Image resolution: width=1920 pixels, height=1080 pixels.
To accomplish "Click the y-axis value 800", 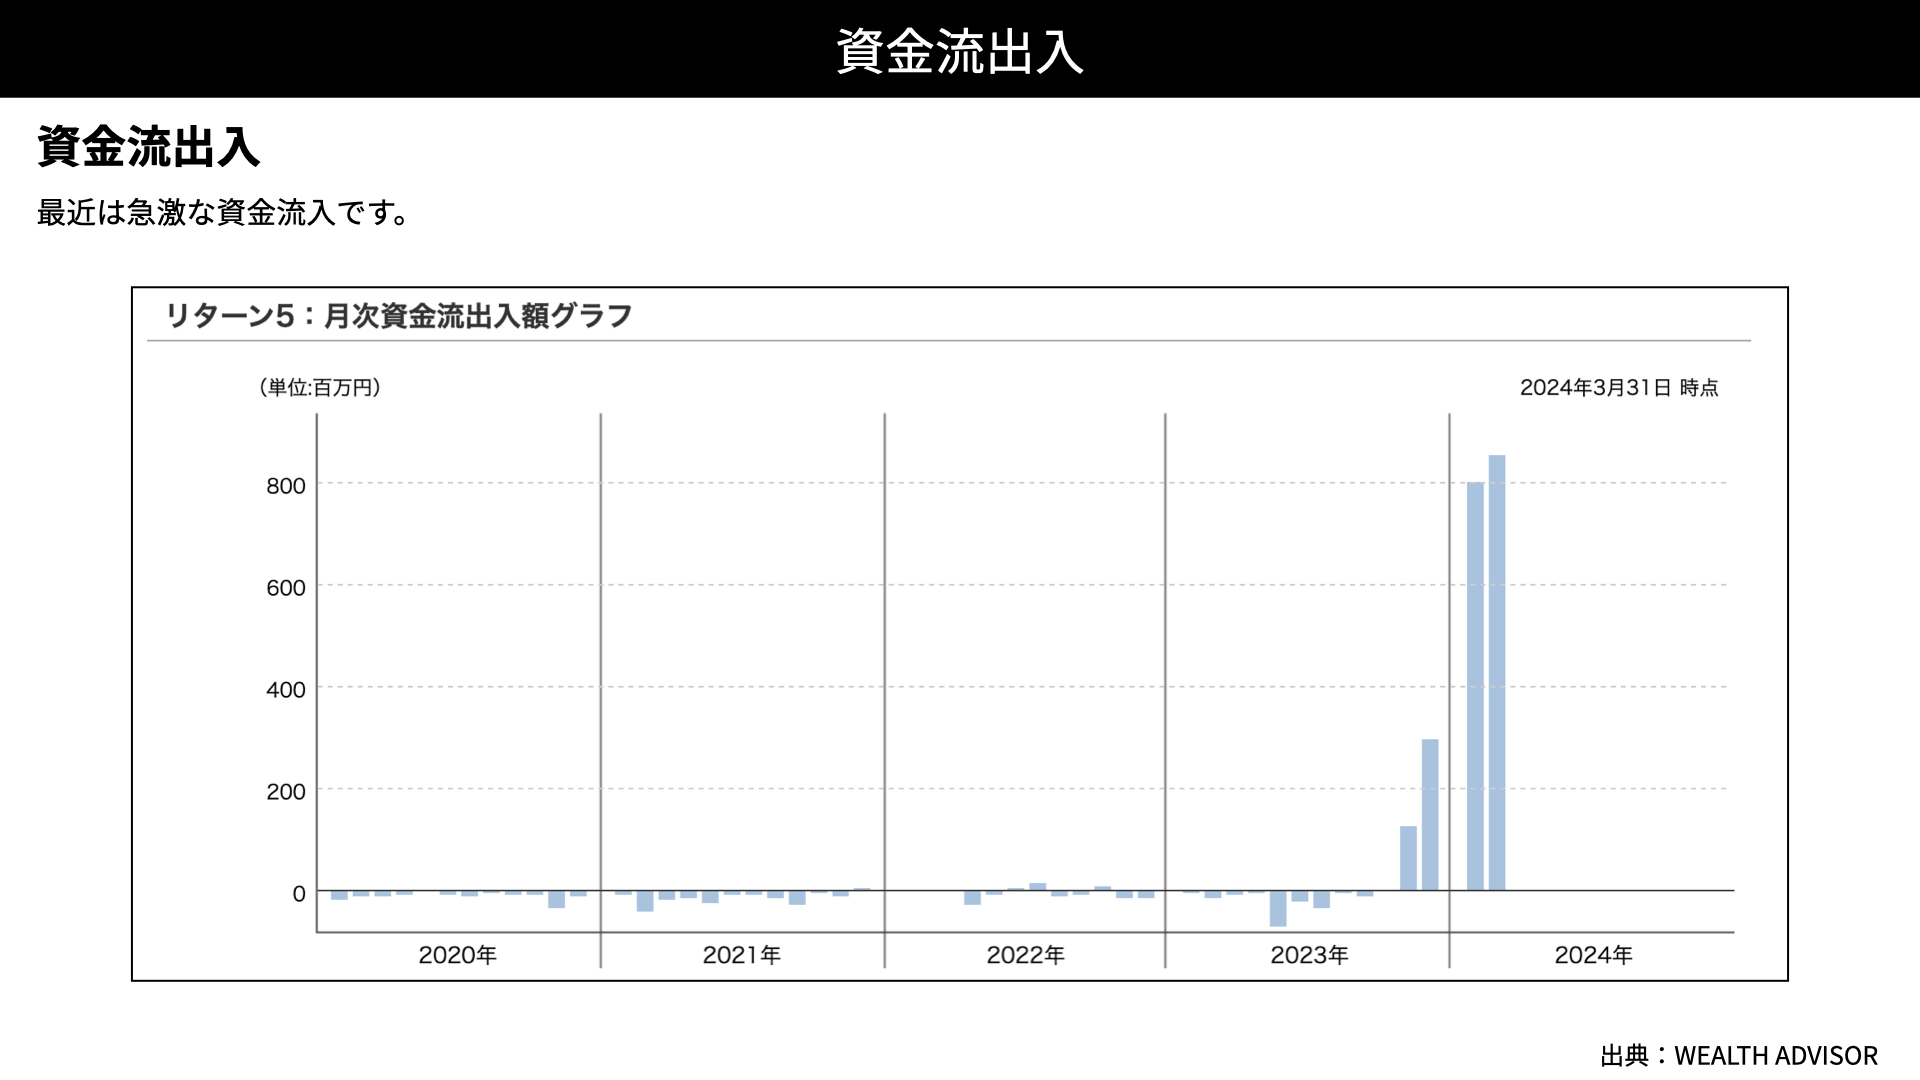I will pos(286,486).
